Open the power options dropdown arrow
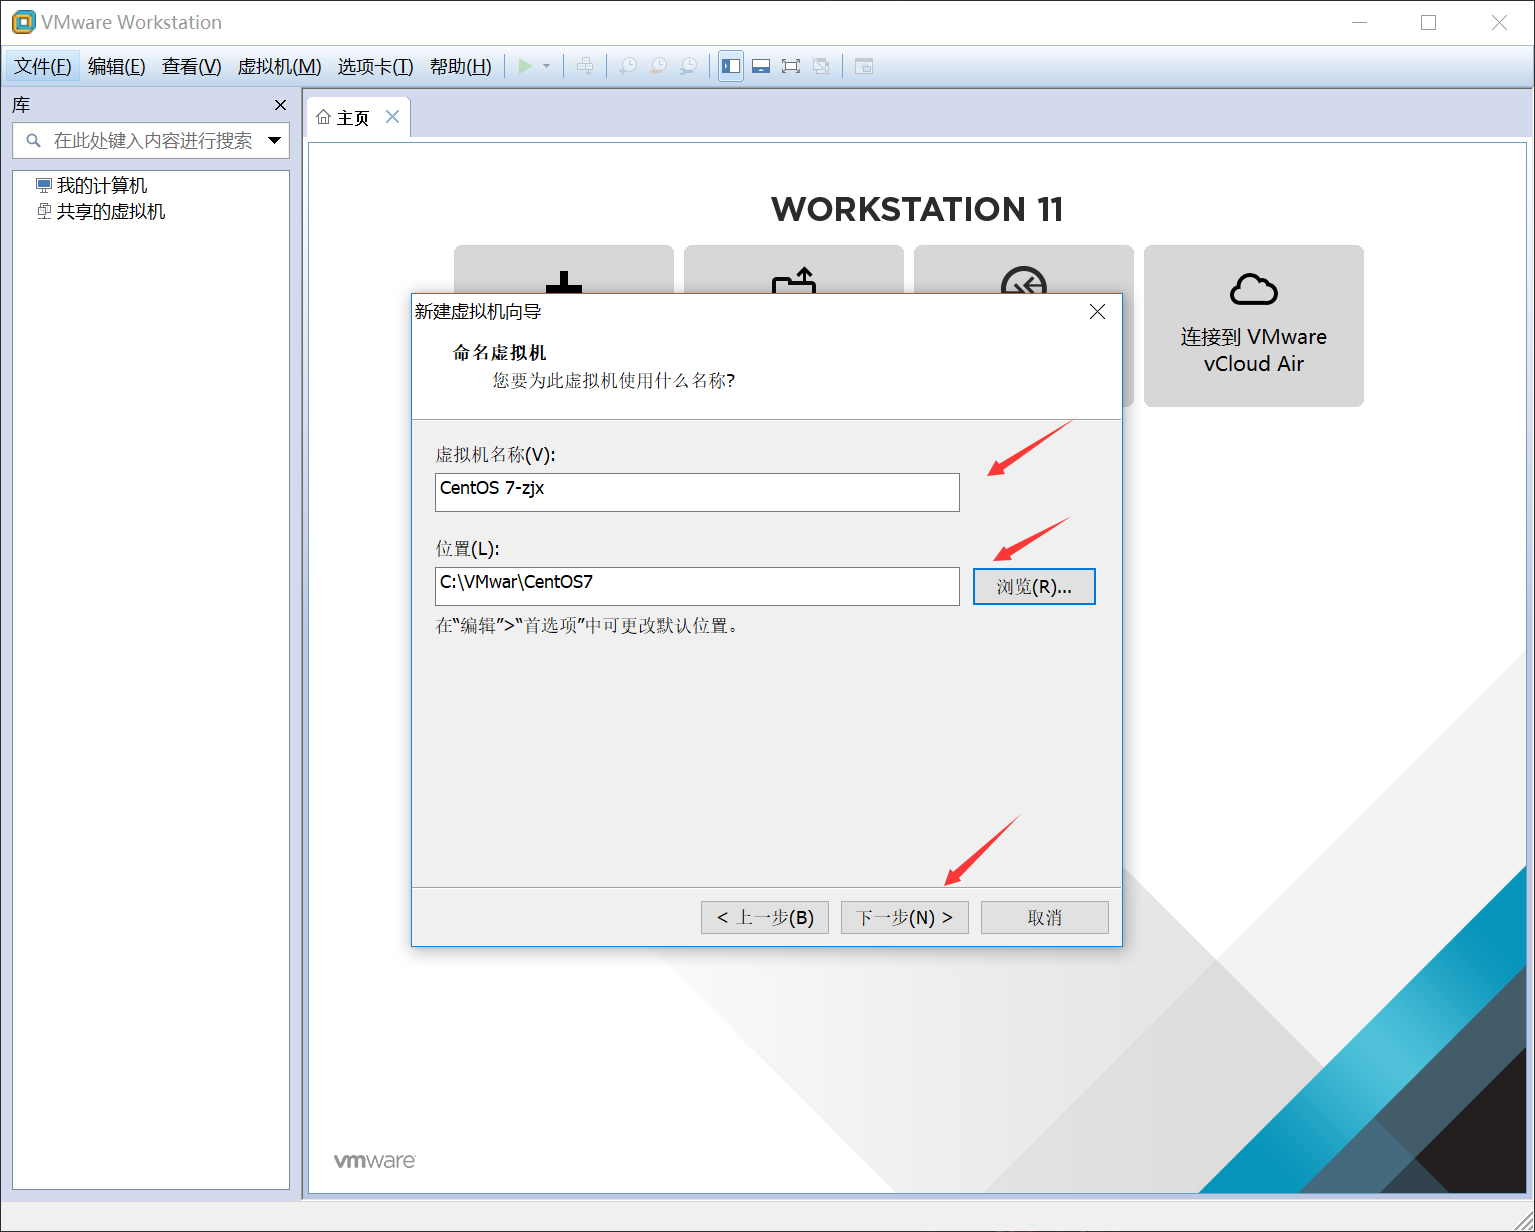The width and height of the screenshot is (1535, 1232). pyautogui.click(x=546, y=66)
